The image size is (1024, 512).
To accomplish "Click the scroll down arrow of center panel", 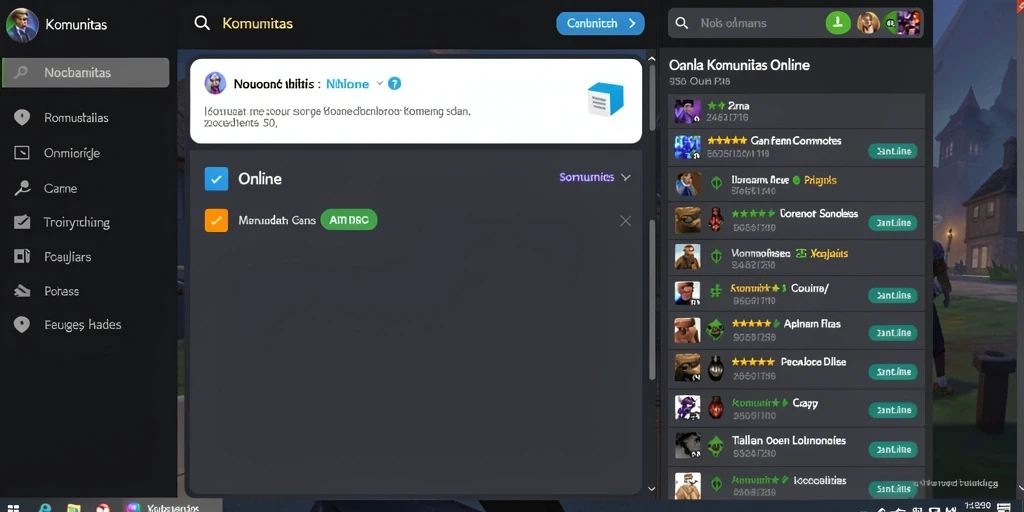I will point(651,488).
